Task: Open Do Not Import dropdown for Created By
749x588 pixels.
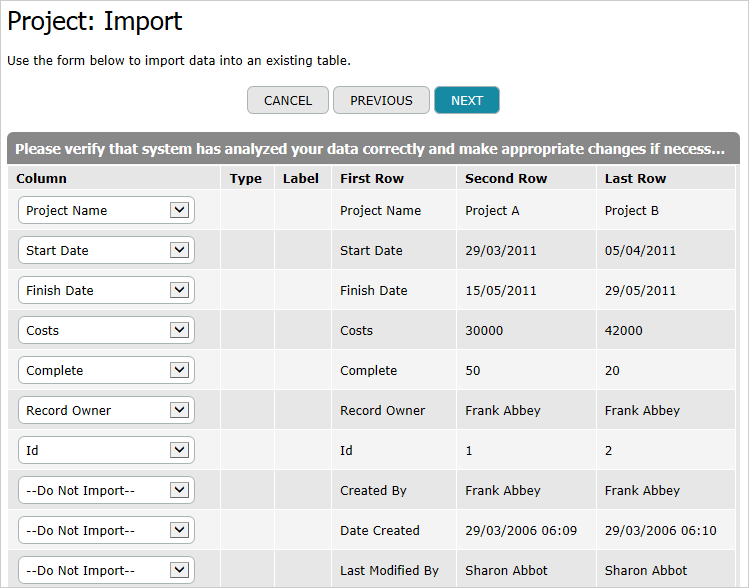Action: [x=106, y=490]
